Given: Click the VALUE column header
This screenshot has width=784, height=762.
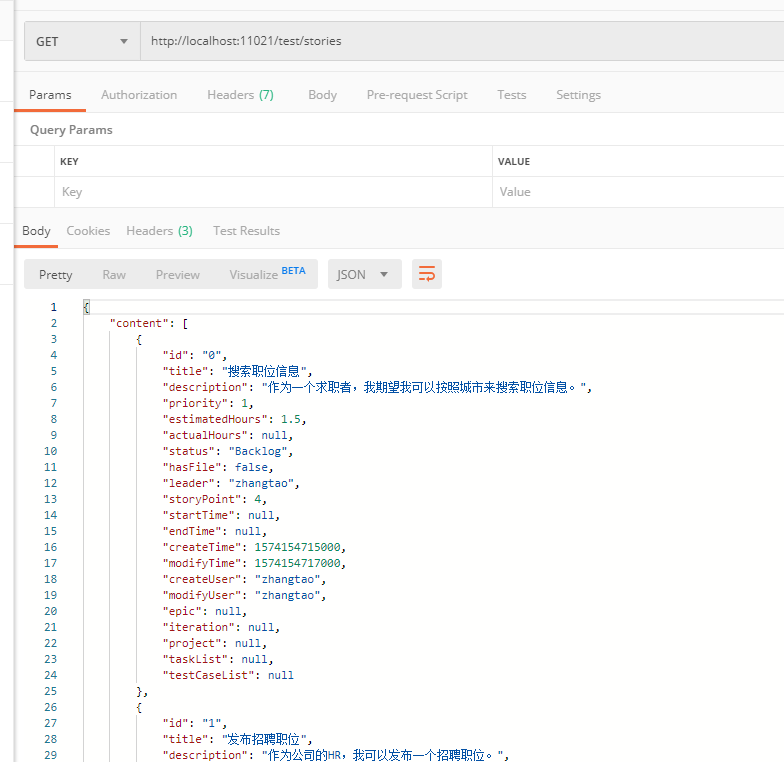Looking at the screenshot, I should click(514, 162).
